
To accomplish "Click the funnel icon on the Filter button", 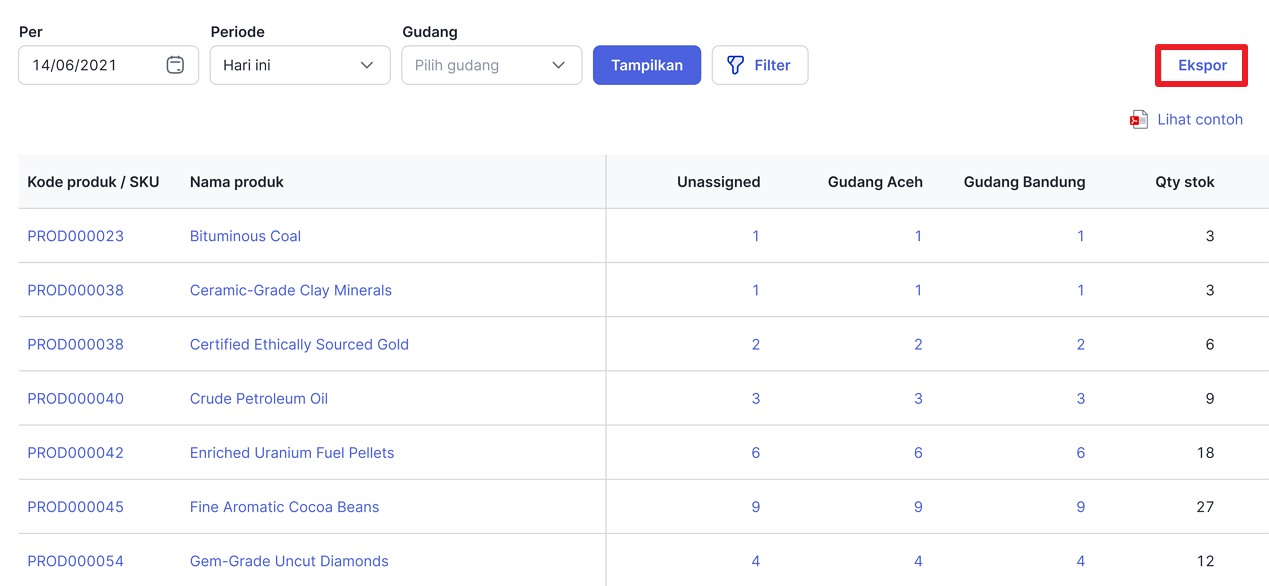I will pos(735,65).
